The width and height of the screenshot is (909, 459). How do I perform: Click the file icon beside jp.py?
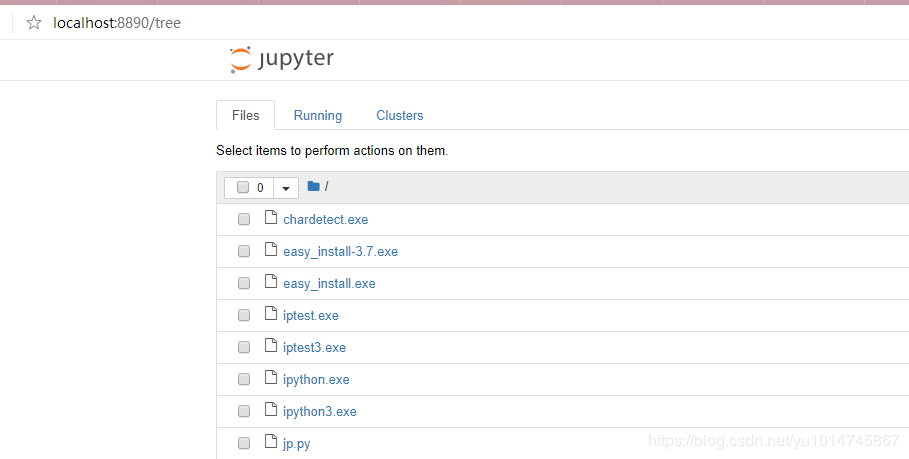click(270, 442)
